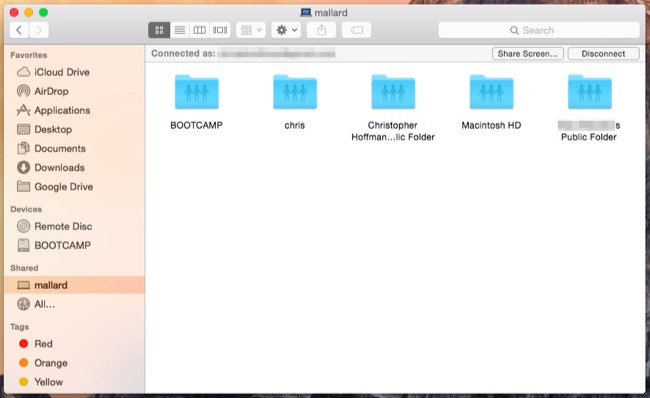Click the Share toolbar button
This screenshot has width=650, height=398.
[321, 30]
